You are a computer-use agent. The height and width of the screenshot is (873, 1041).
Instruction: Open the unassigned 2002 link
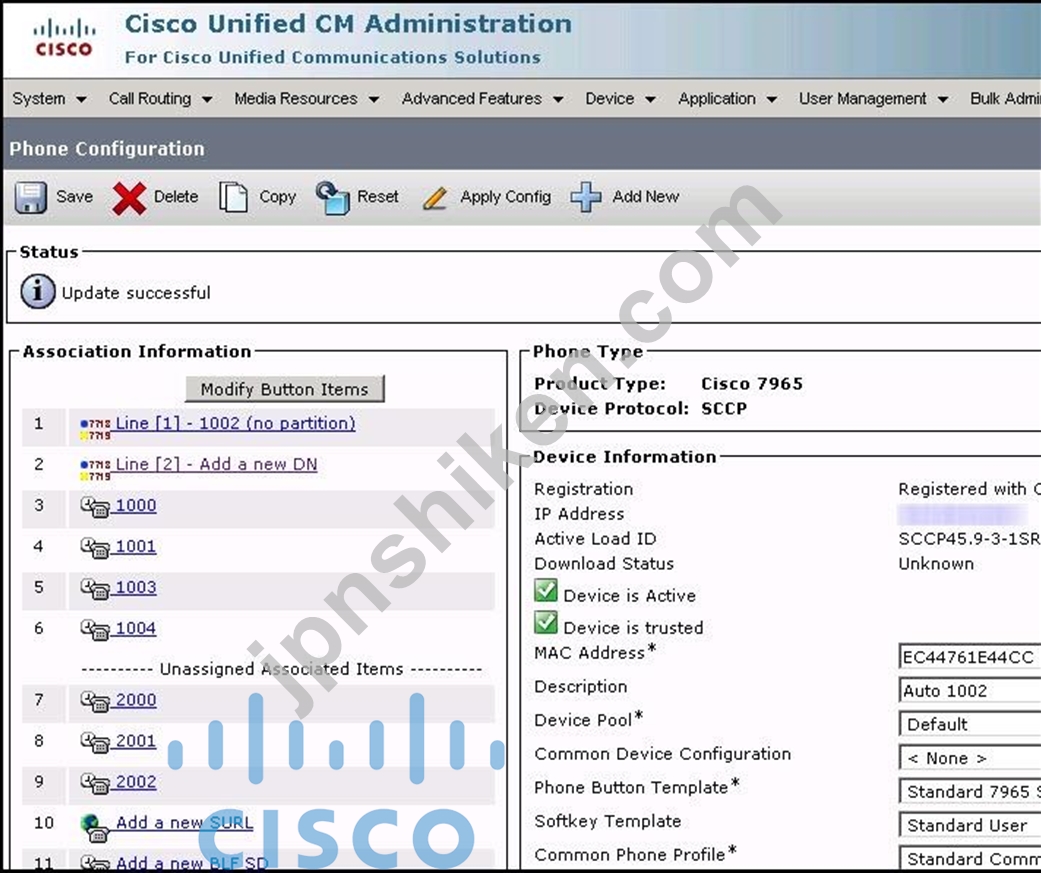coord(136,783)
